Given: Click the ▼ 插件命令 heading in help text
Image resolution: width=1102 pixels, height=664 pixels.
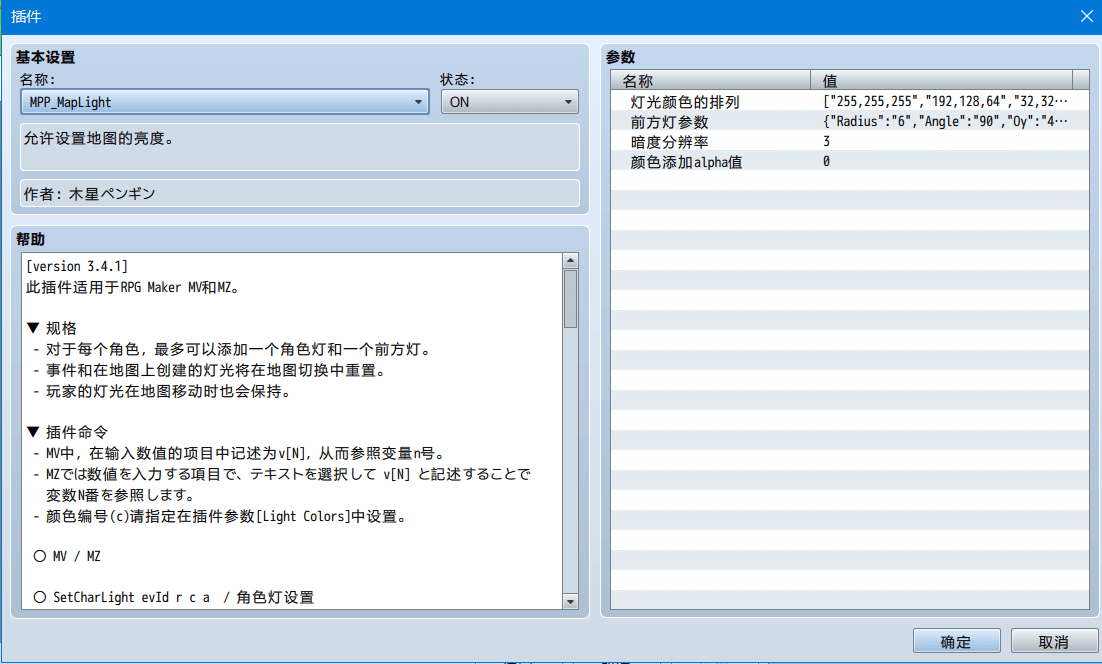Looking at the screenshot, I should (67, 432).
